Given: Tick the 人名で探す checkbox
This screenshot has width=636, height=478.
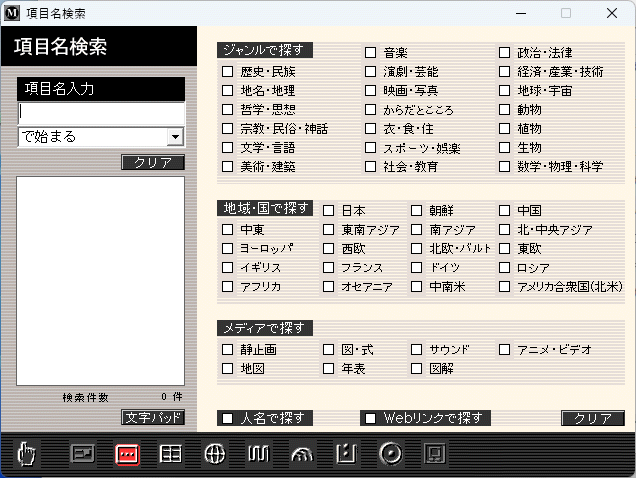Looking at the screenshot, I should pyautogui.click(x=228, y=418).
